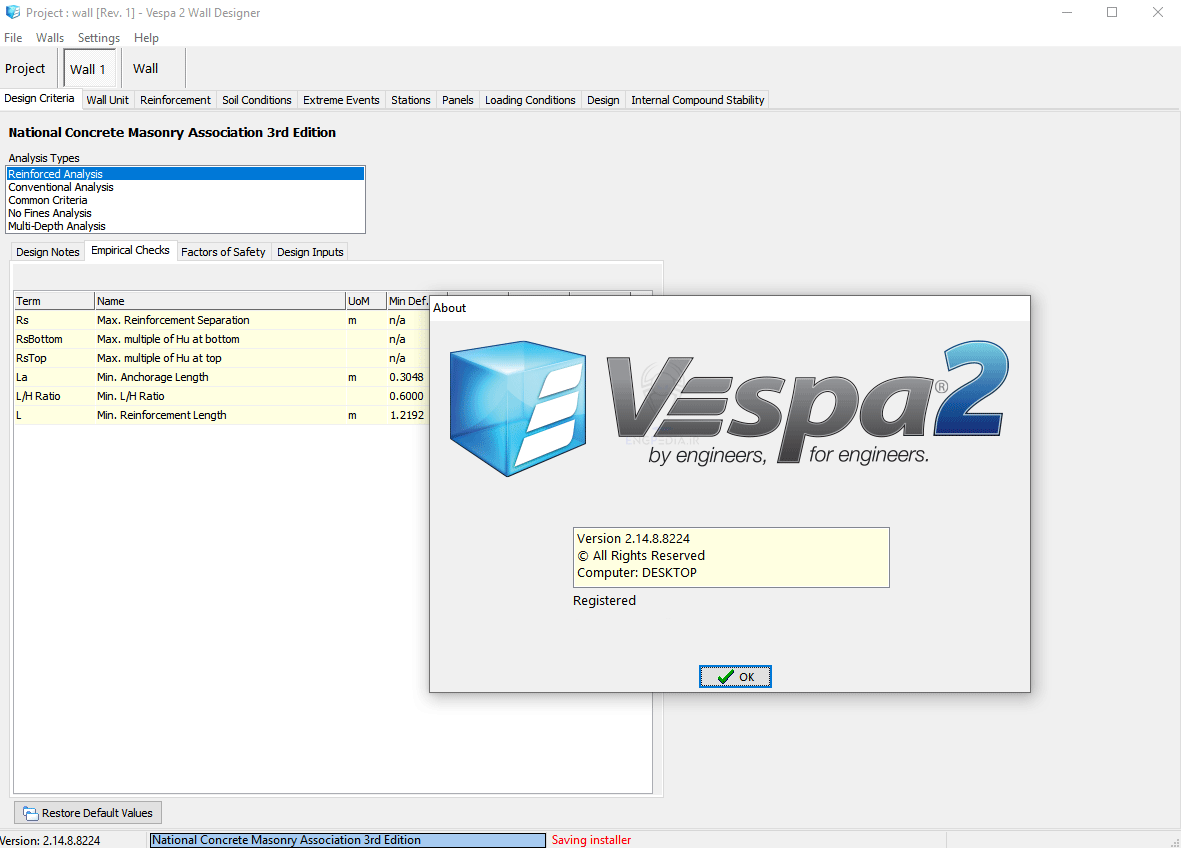Select the RsTop row term cell

pos(54,358)
